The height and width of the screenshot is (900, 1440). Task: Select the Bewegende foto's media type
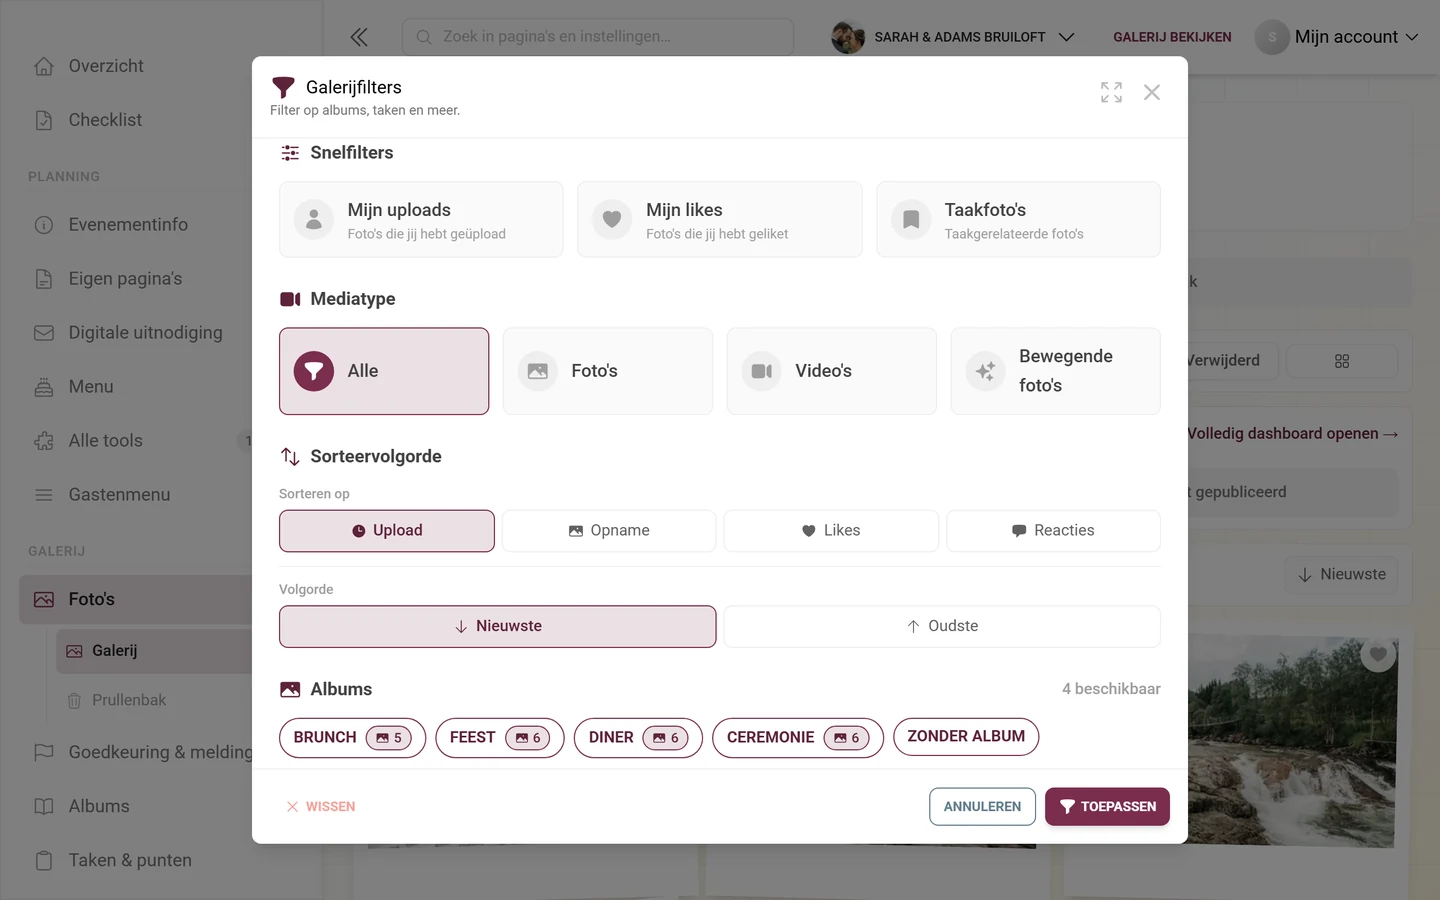tap(1055, 371)
